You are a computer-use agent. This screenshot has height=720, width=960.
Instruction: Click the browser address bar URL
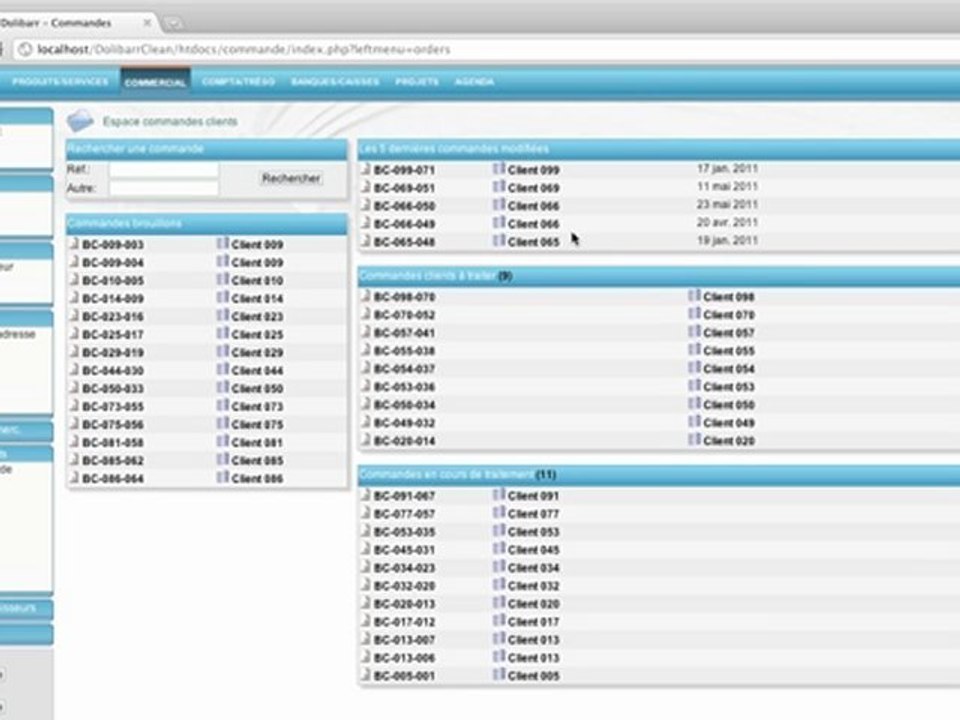244,49
